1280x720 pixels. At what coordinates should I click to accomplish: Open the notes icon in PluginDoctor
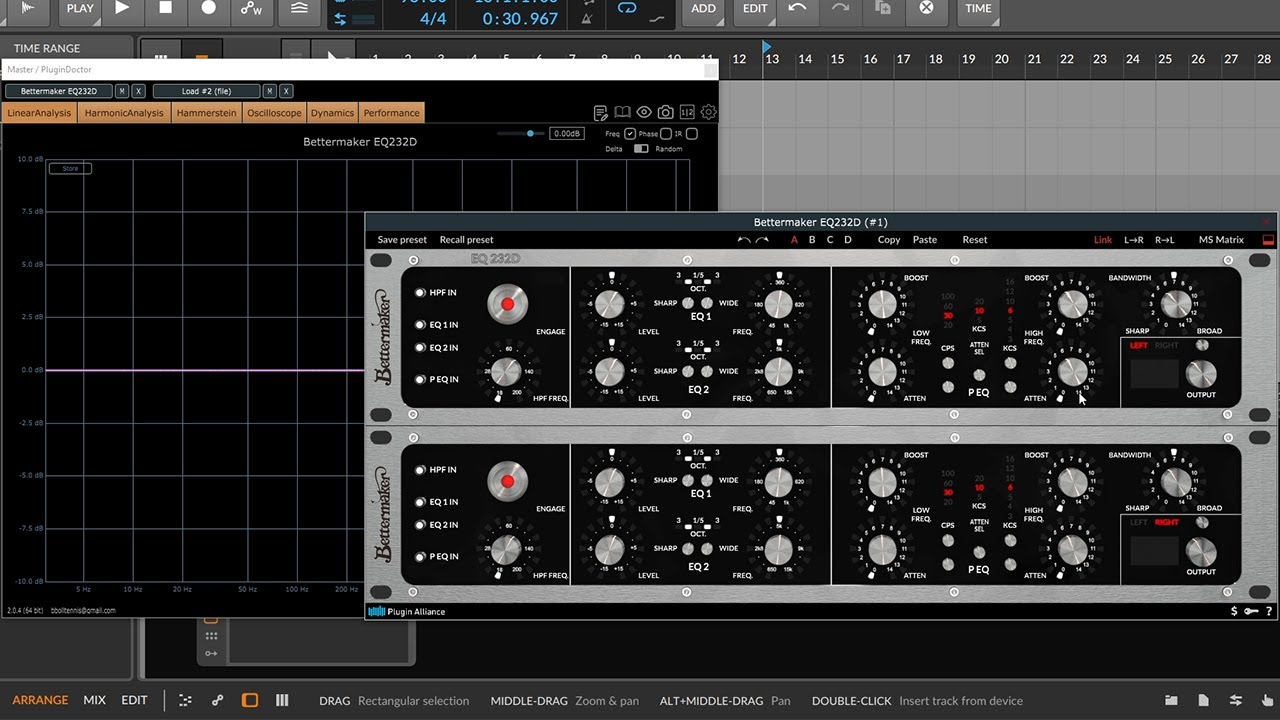coord(601,112)
